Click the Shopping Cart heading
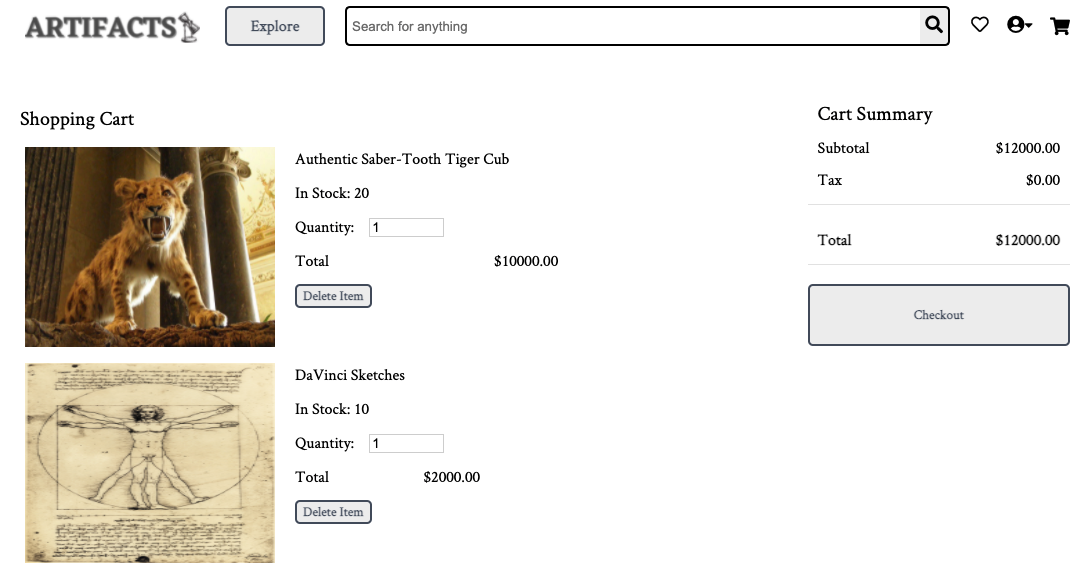Viewport: 1091px width, 573px height. click(x=77, y=119)
